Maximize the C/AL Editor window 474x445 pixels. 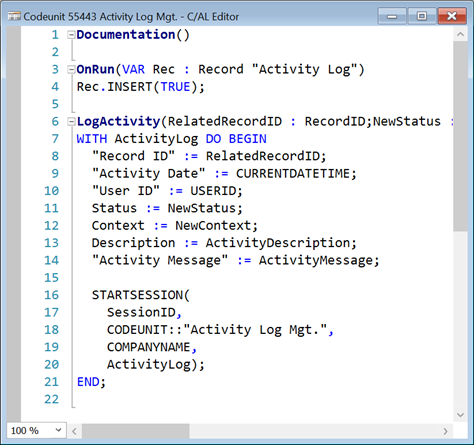422,16
